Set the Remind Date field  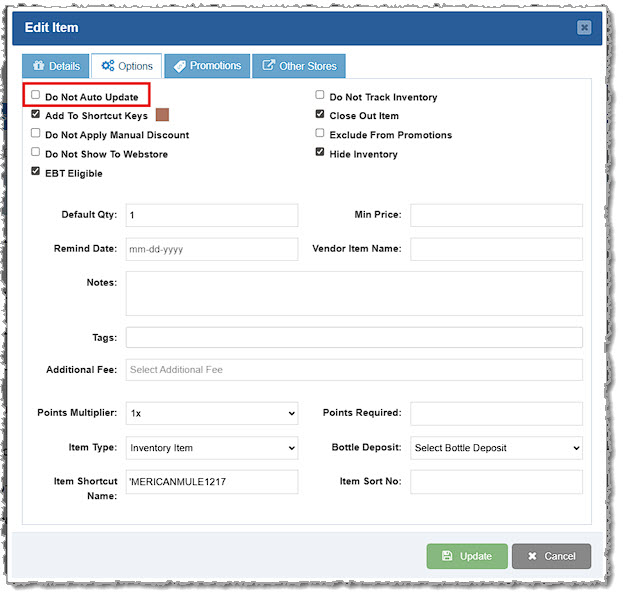[212, 249]
